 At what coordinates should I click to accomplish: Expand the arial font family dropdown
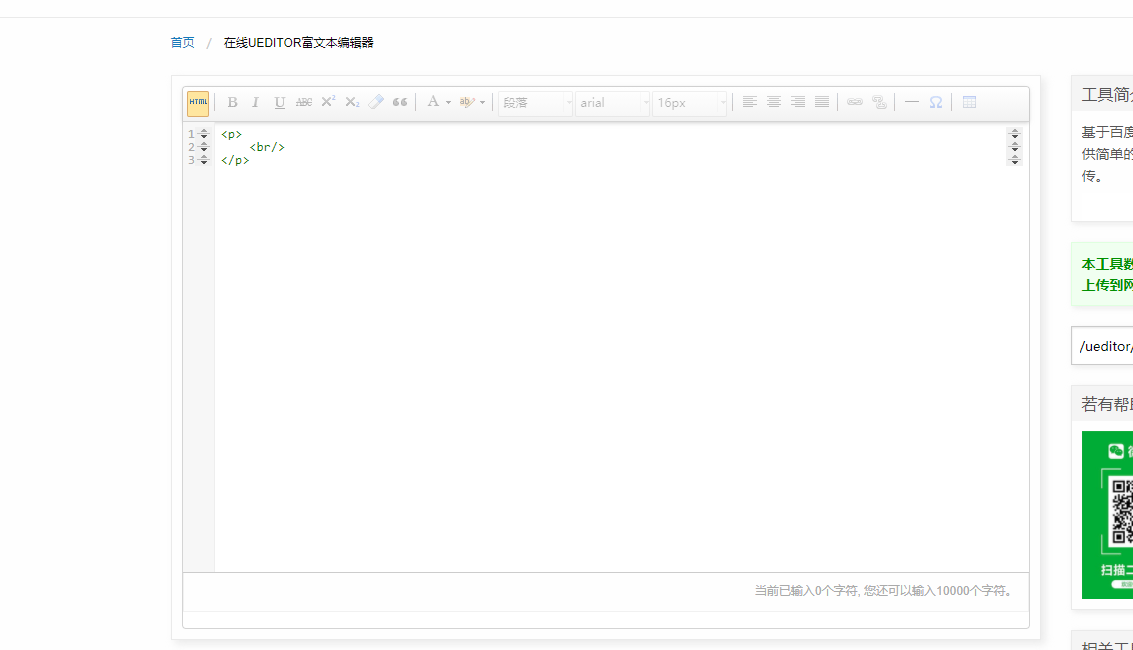(x=612, y=103)
